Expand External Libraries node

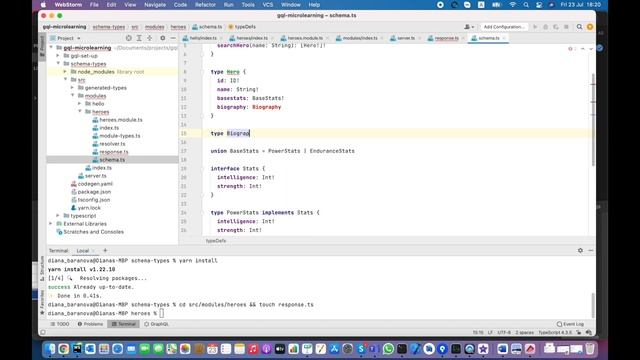(51, 224)
